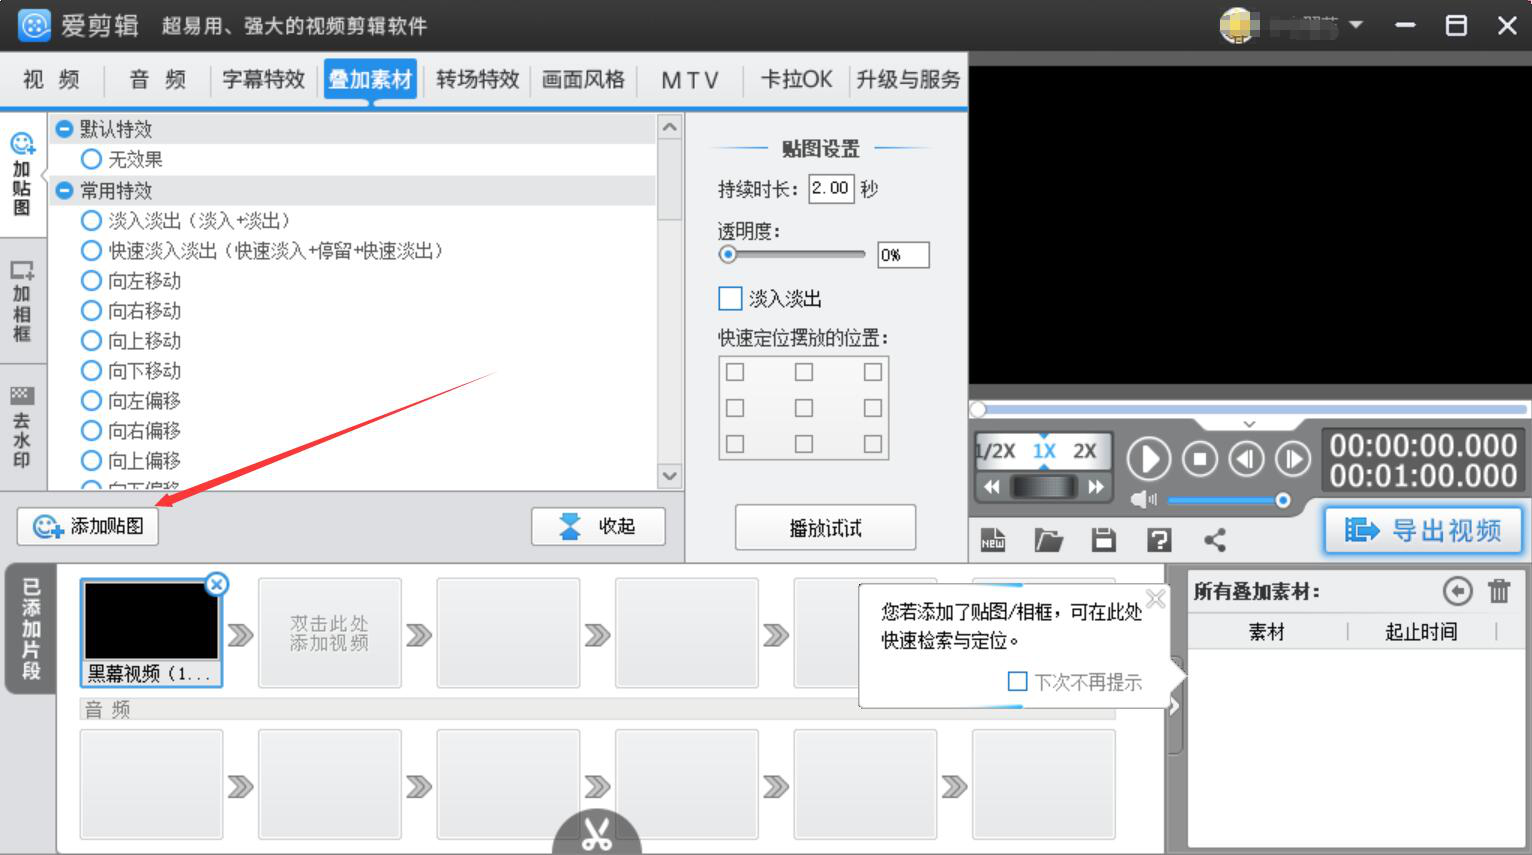Screen dimensions: 1532x855
Task: Open the 加贴图 sidebar panel
Action: 22,174
